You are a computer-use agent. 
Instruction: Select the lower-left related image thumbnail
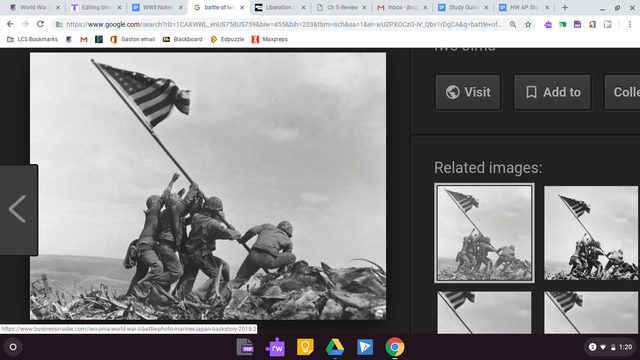(x=484, y=313)
